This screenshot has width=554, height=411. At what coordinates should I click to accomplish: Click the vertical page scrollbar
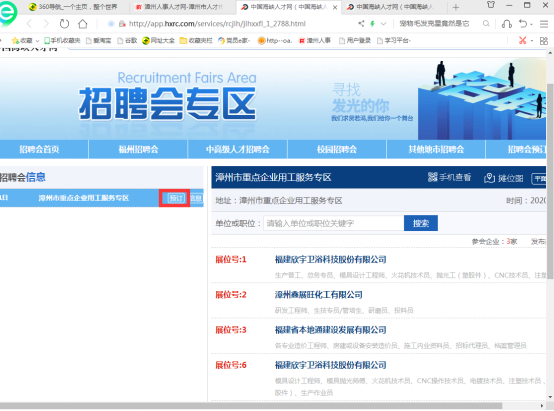click(x=550, y=182)
